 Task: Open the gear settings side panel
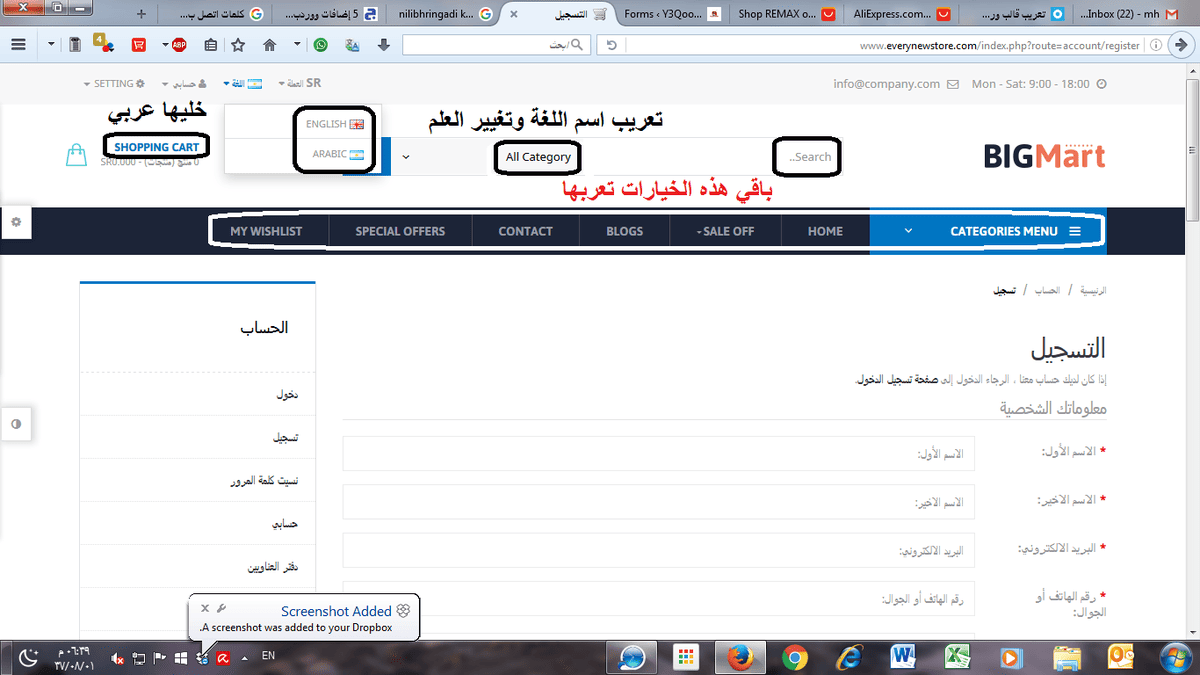tap(16, 223)
